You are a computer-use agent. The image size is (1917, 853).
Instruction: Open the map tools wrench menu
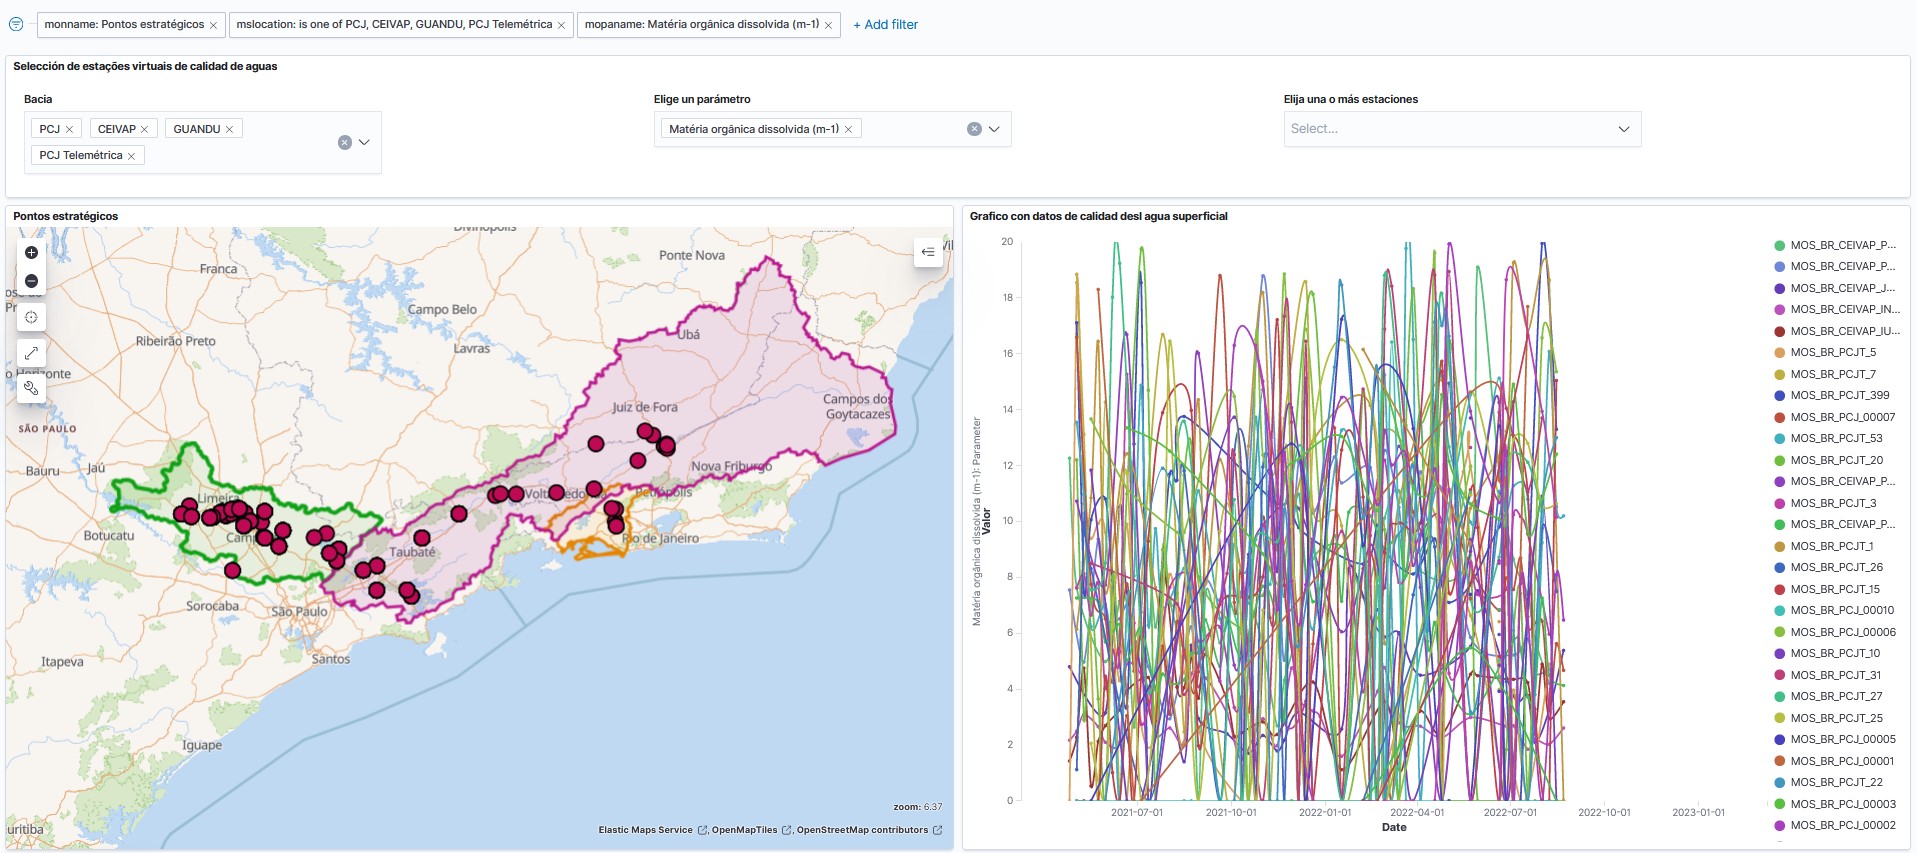coord(31,387)
